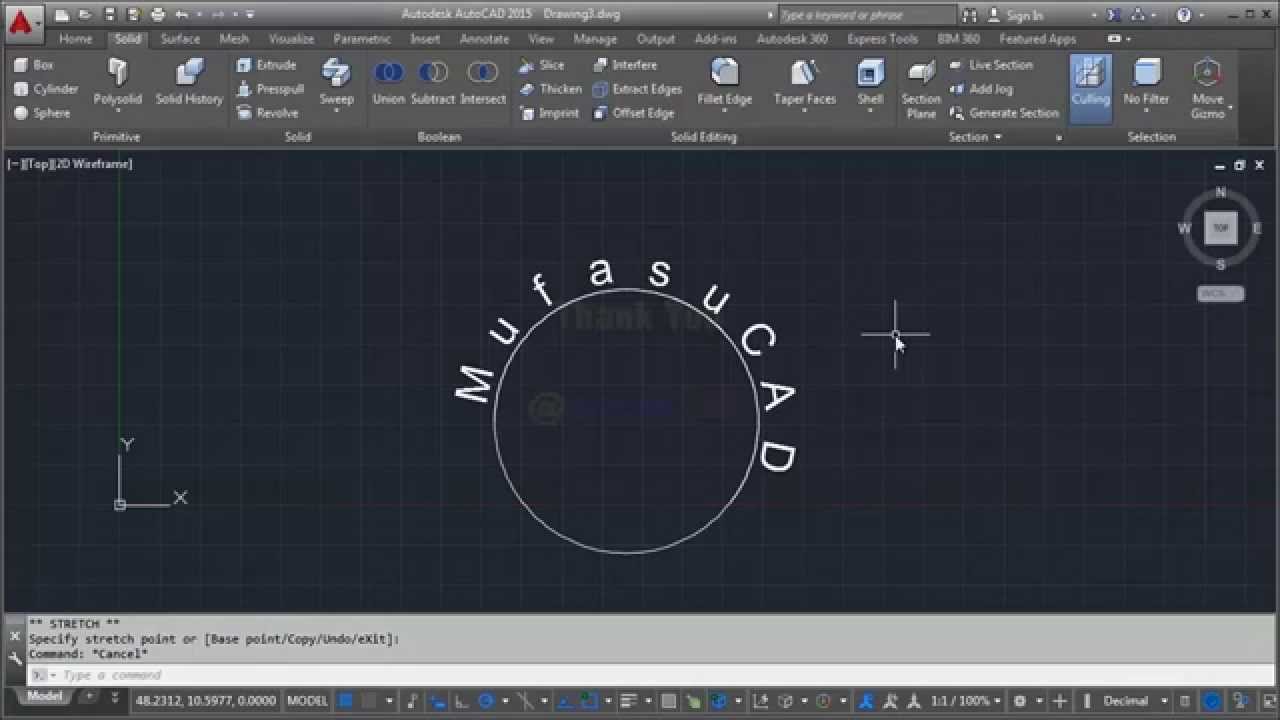Open the annotation scale 1:1 dropdown
Viewport: 1280px width, 720px height.
pyautogui.click(x=960, y=701)
